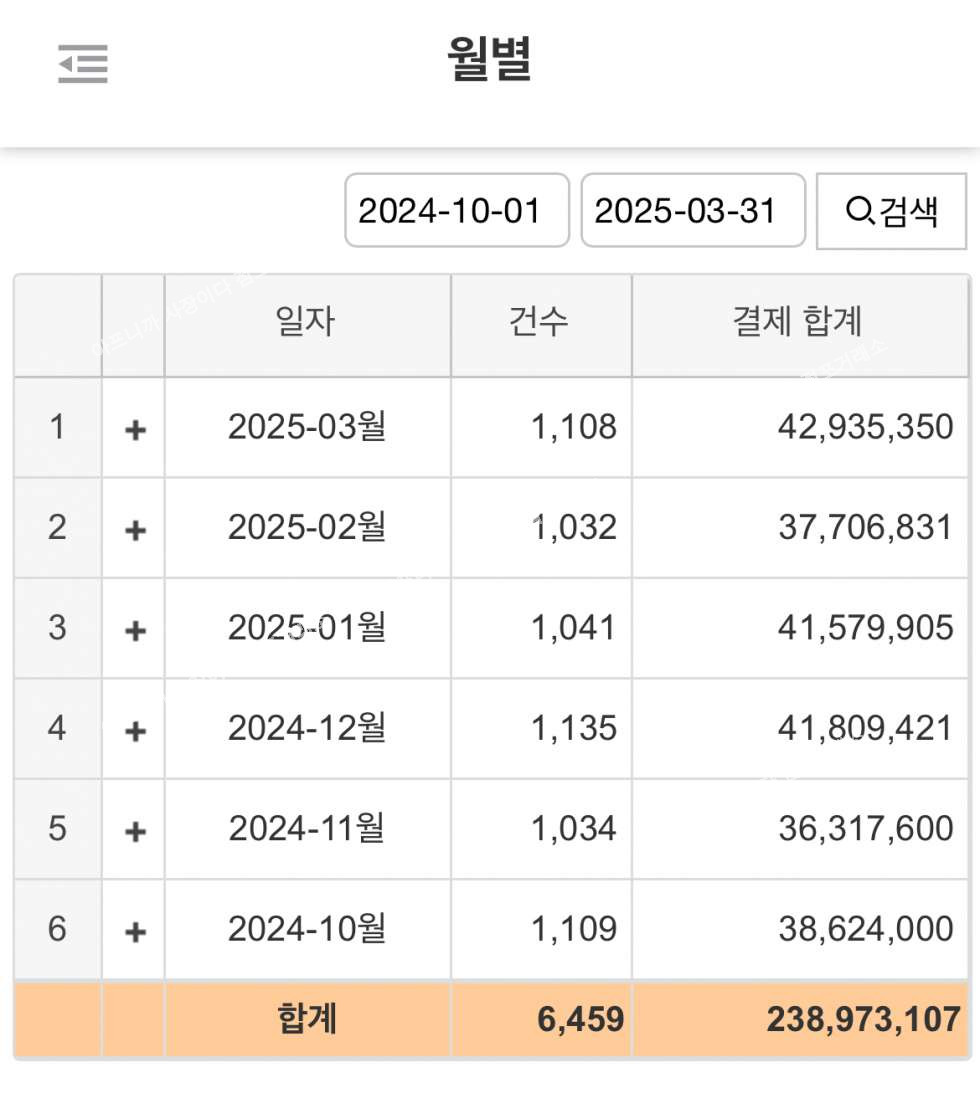Image resolution: width=980 pixels, height=1093 pixels.
Task: Sort by the 결제 합계 column header
Action: [798, 322]
